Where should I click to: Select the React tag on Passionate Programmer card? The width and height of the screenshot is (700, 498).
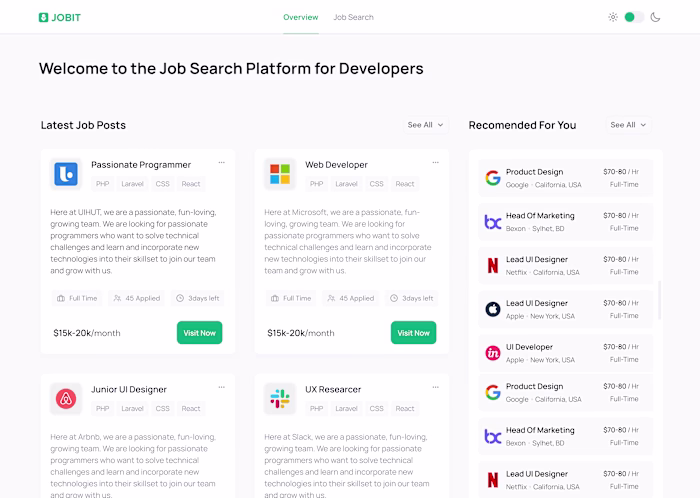point(191,184)
